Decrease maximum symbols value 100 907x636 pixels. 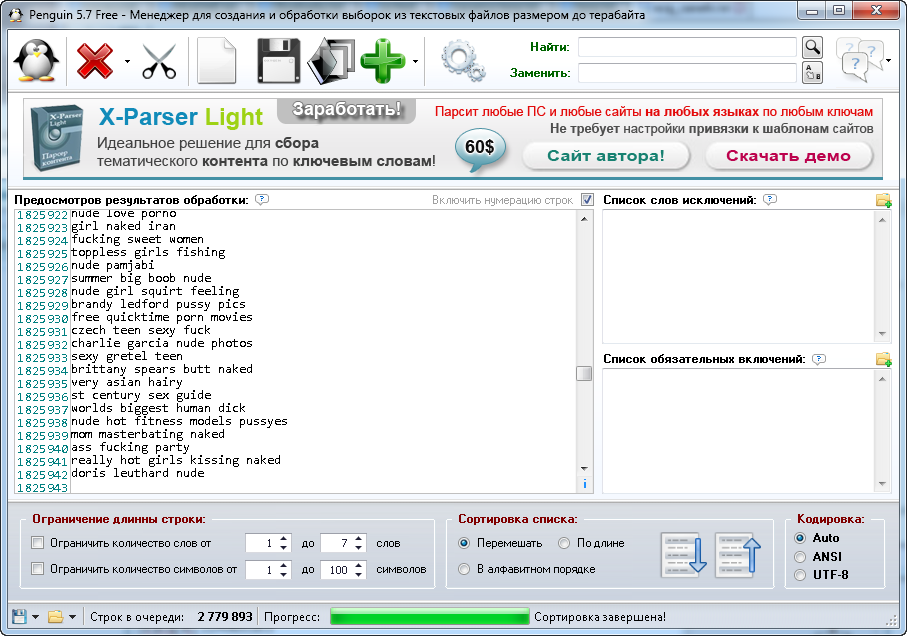tap(359, 574)
